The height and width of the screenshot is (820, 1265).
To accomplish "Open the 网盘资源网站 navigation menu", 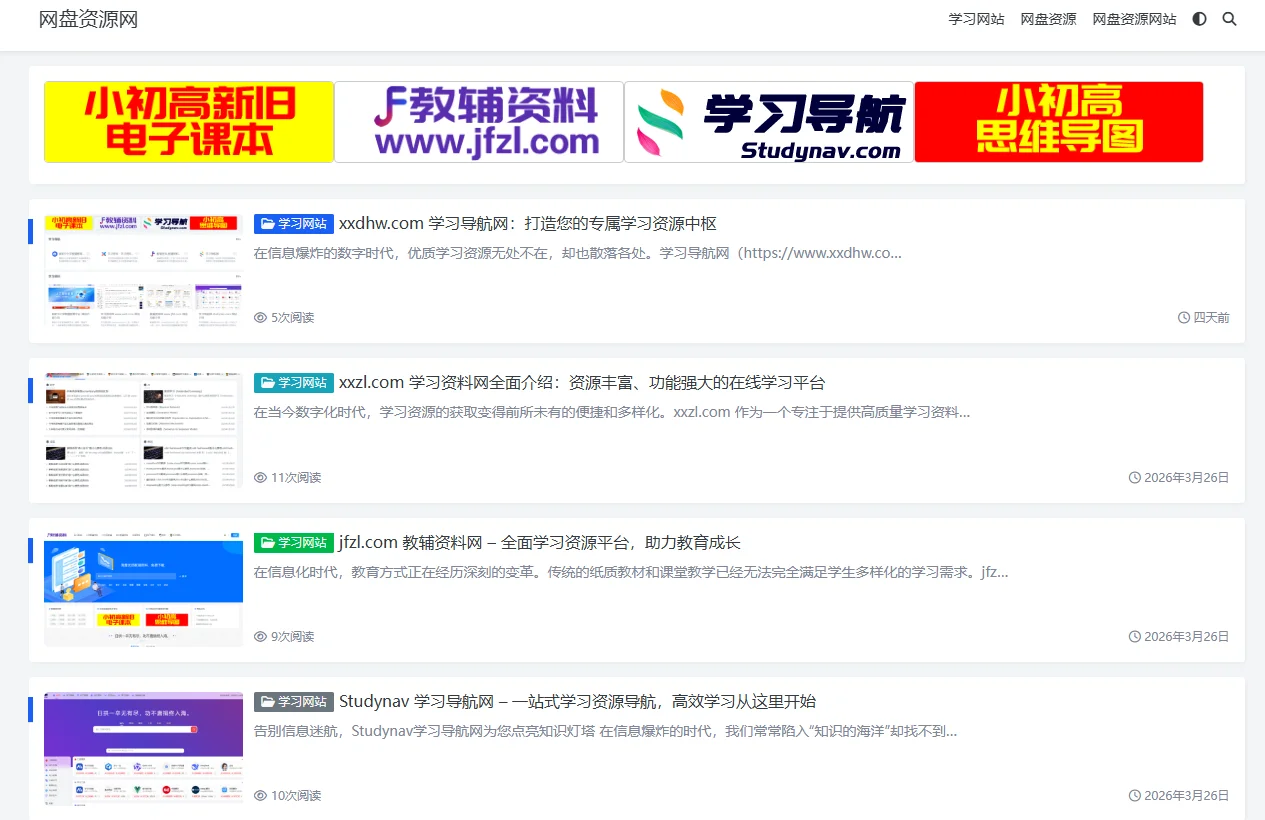I will click(x=1135, y=19).
